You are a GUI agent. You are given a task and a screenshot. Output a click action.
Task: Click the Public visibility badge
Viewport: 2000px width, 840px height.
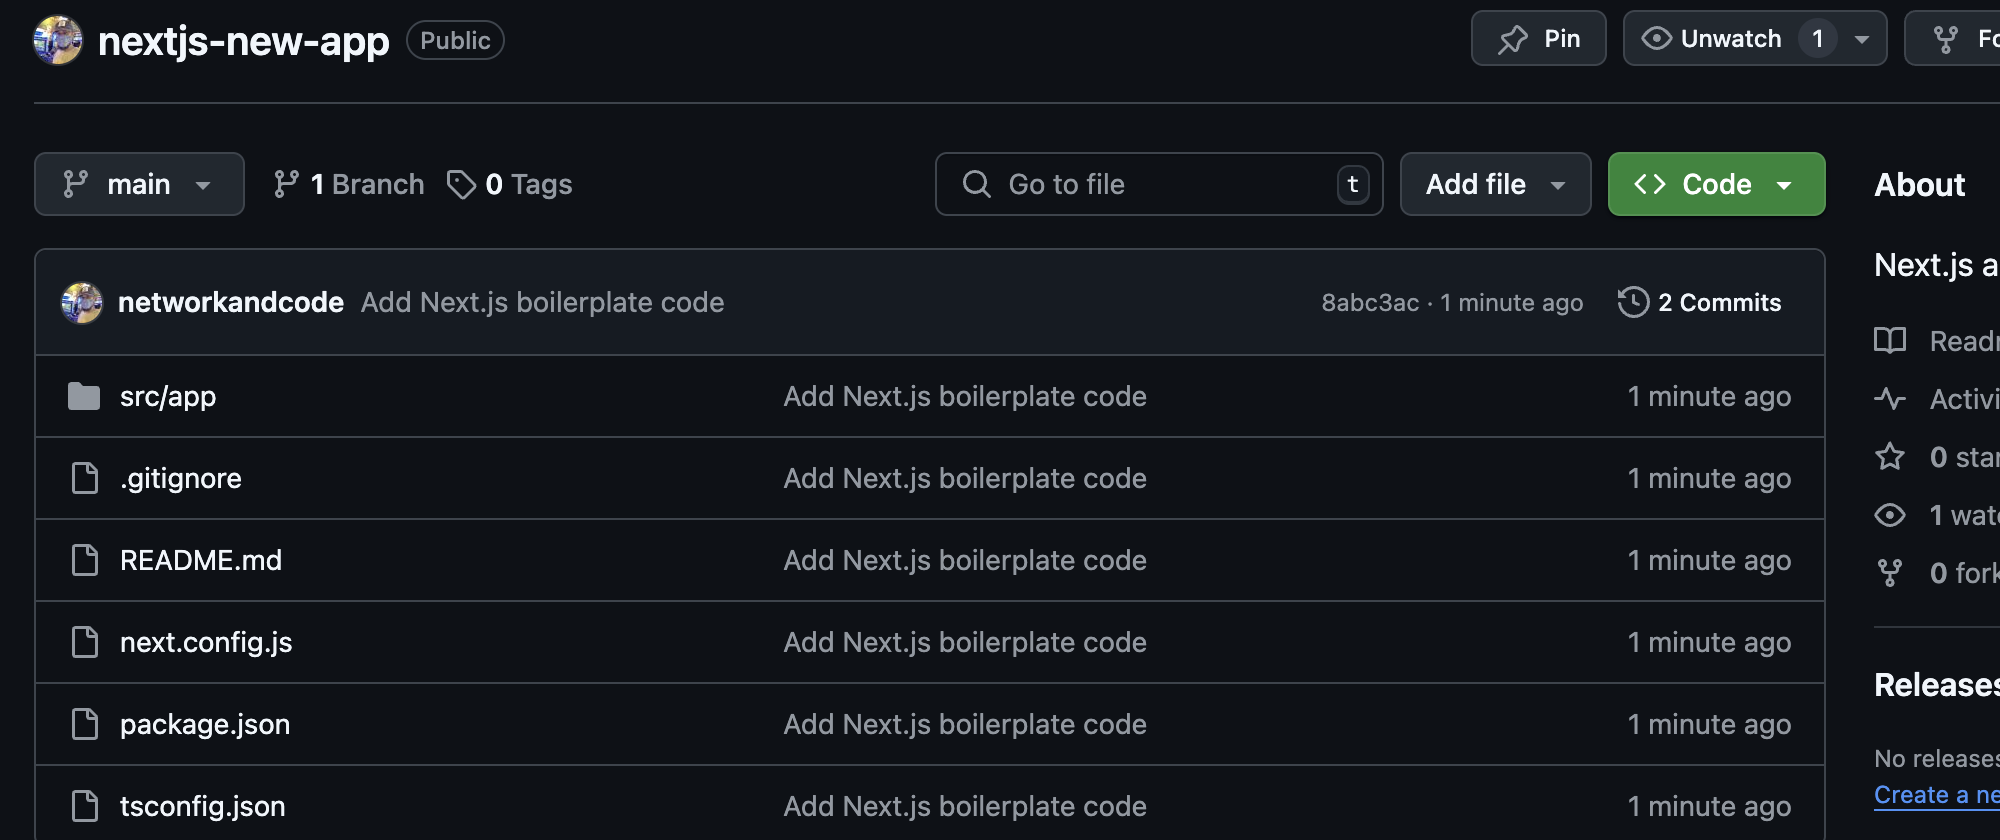(x=455, y=40)
